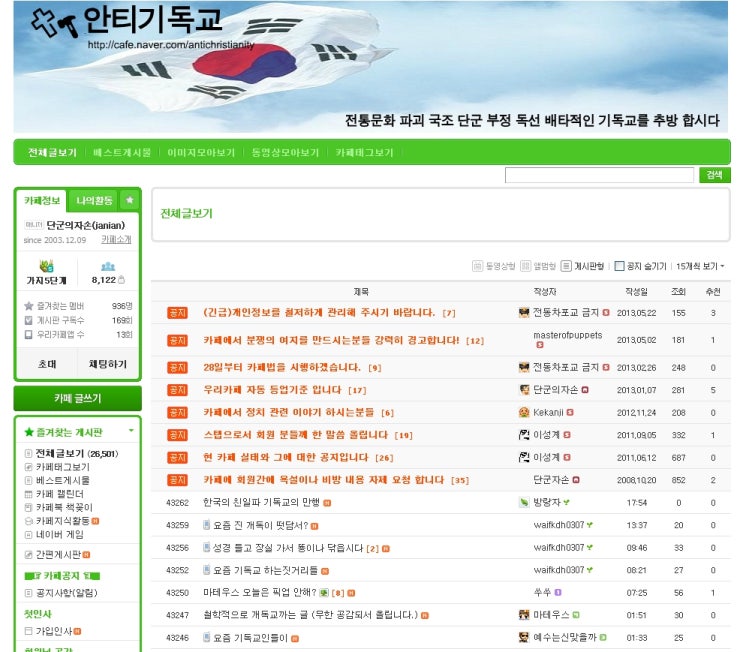Click the 가지5단계 cafe rank icon
The height and width of the screenshot is (652, 743).
[45, 266]
